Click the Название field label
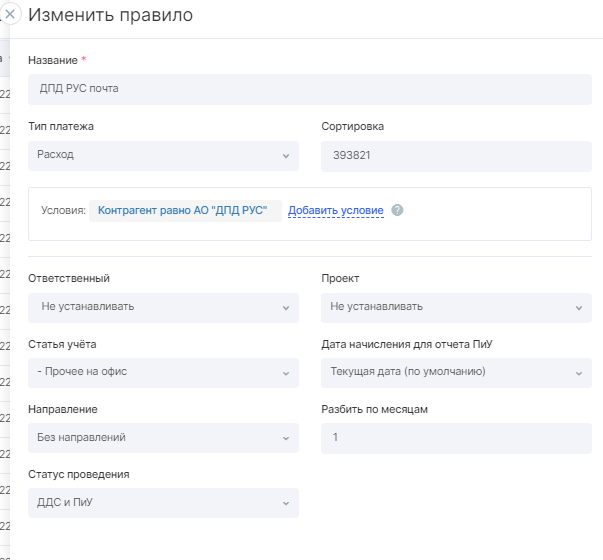The height and width of the screenshot is (560, 603). pos(53,61)
